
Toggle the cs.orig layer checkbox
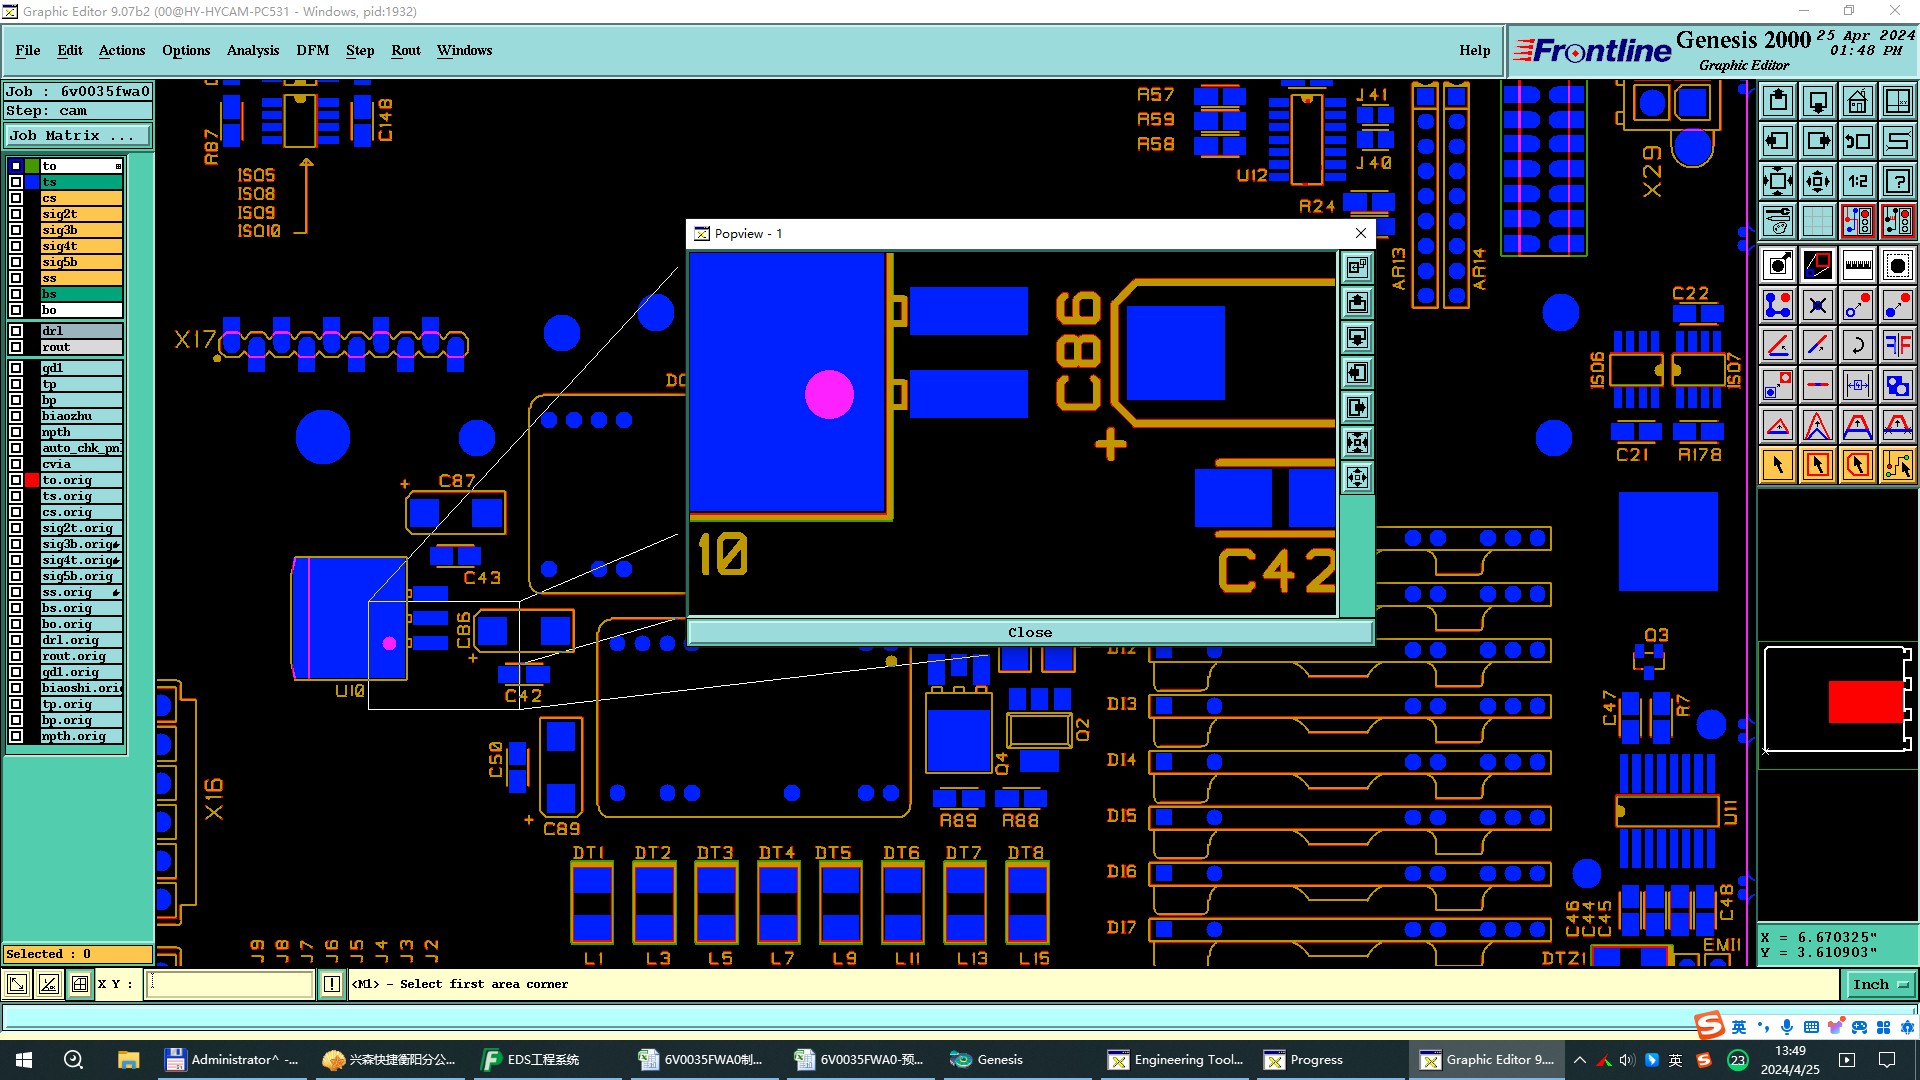[16, 512]
